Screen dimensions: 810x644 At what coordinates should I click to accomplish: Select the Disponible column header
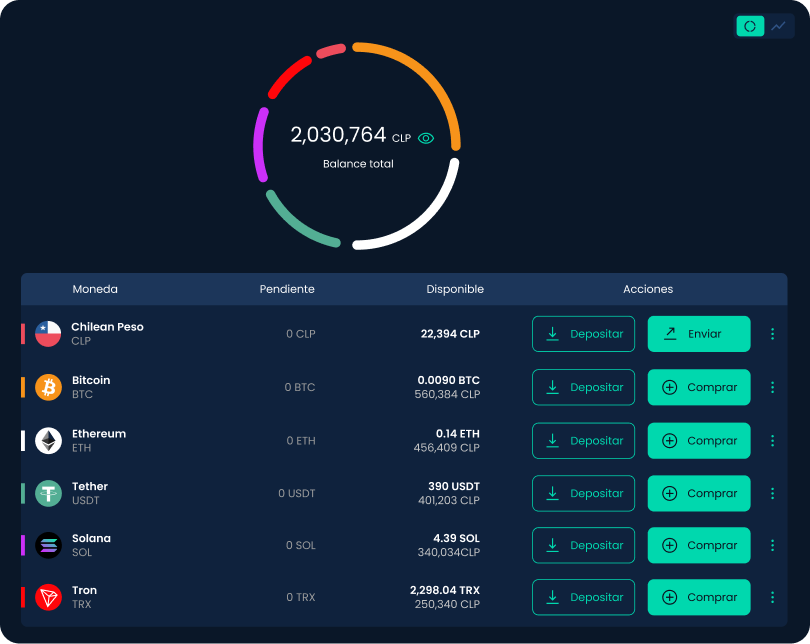tap(455, 289)
